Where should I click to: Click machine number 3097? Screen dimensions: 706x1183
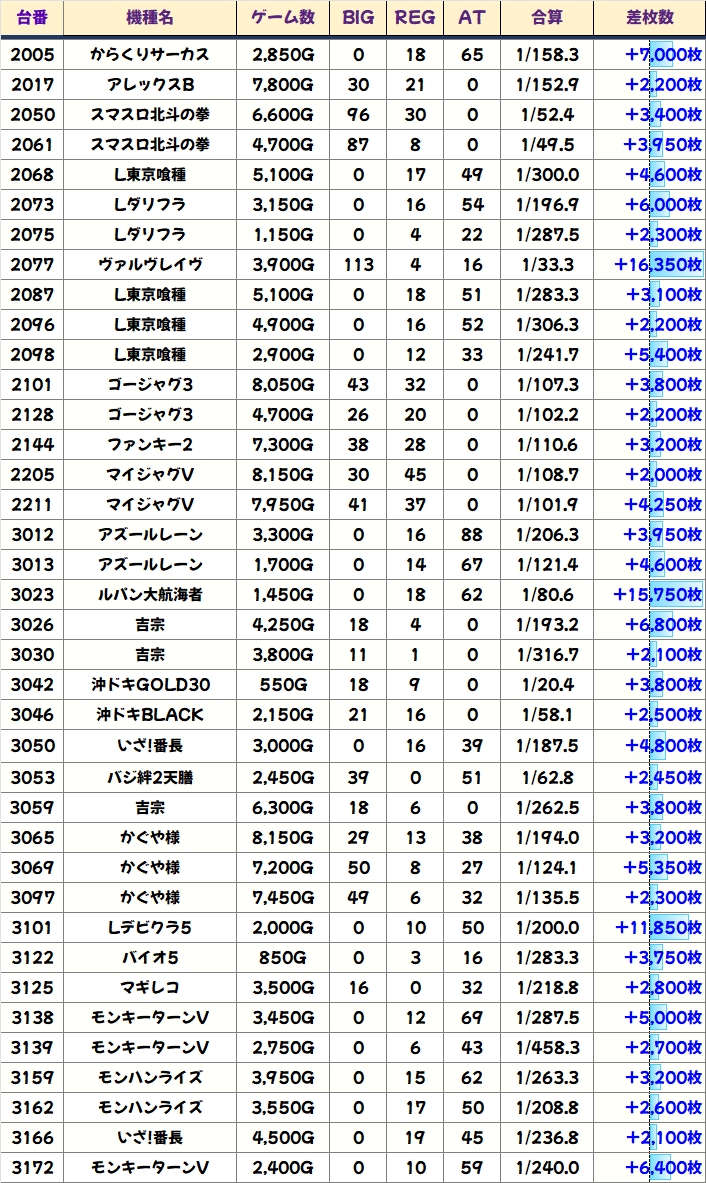pos(32,897)
